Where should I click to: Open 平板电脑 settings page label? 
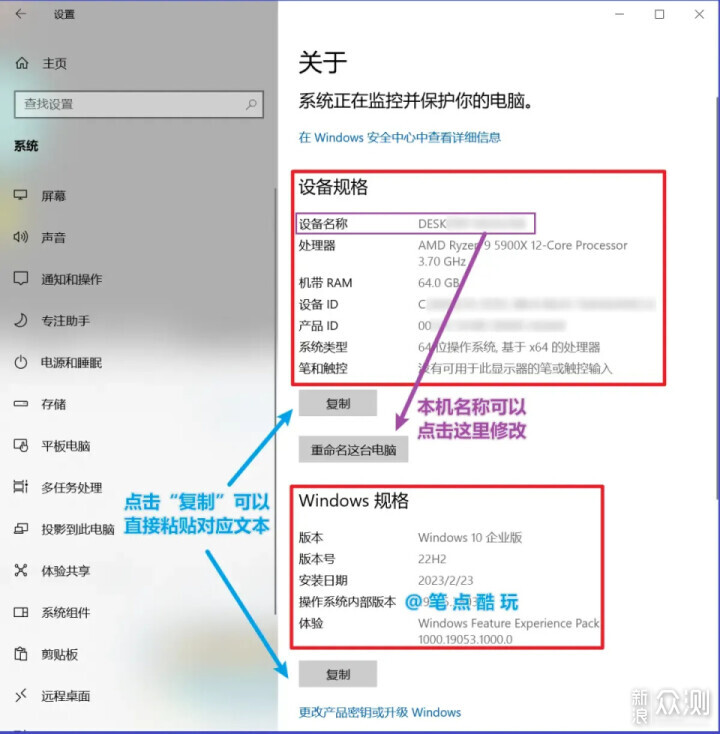click(66, 446)
